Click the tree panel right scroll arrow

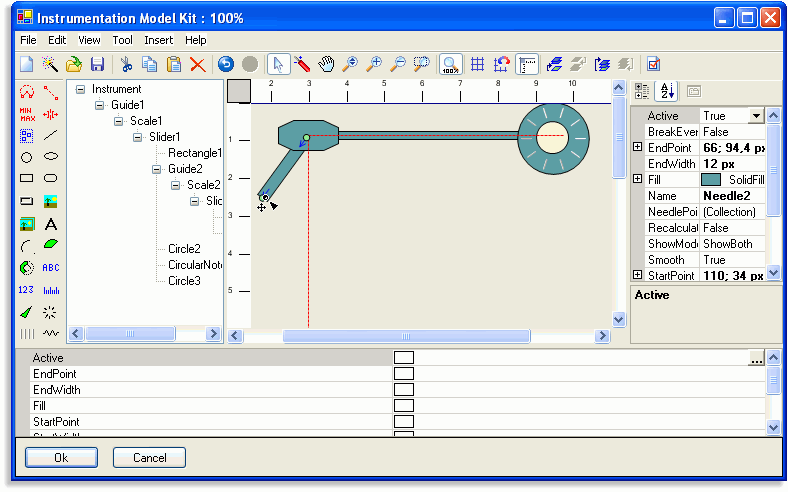click(213, 333)
